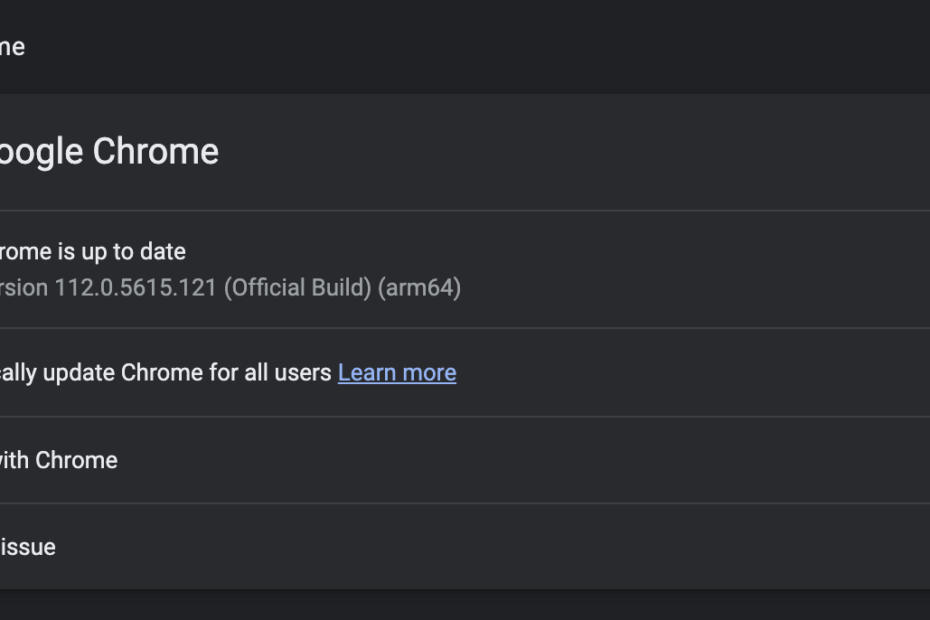Screen dimensions: 930x620
Task: Click the "Google Chrome" heading
Action: (108, 152)
